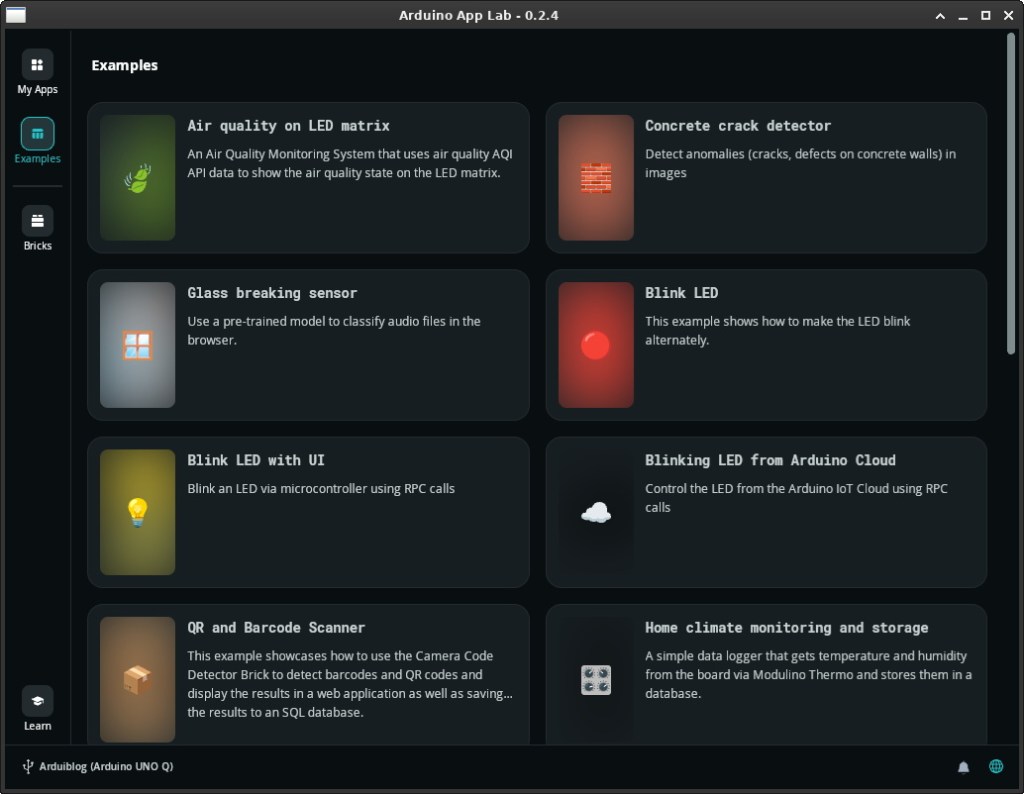The width and height of the screenshot is (1024, 794).
Task: Click the light bulb Blink LED UI thumbnail
Action: pyautogui.click(x=138, y=512)
